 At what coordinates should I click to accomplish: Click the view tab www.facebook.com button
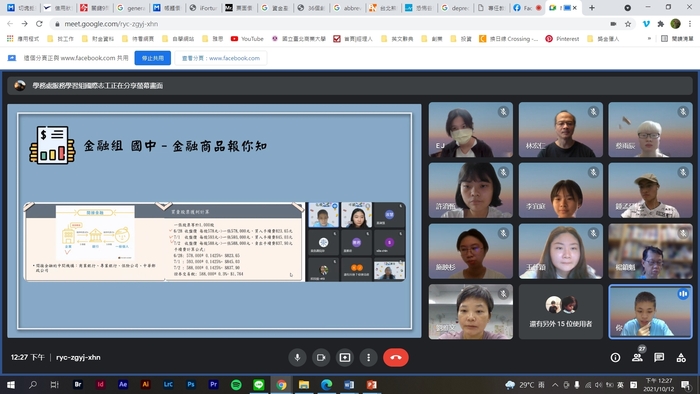click(x=221, y=58)
